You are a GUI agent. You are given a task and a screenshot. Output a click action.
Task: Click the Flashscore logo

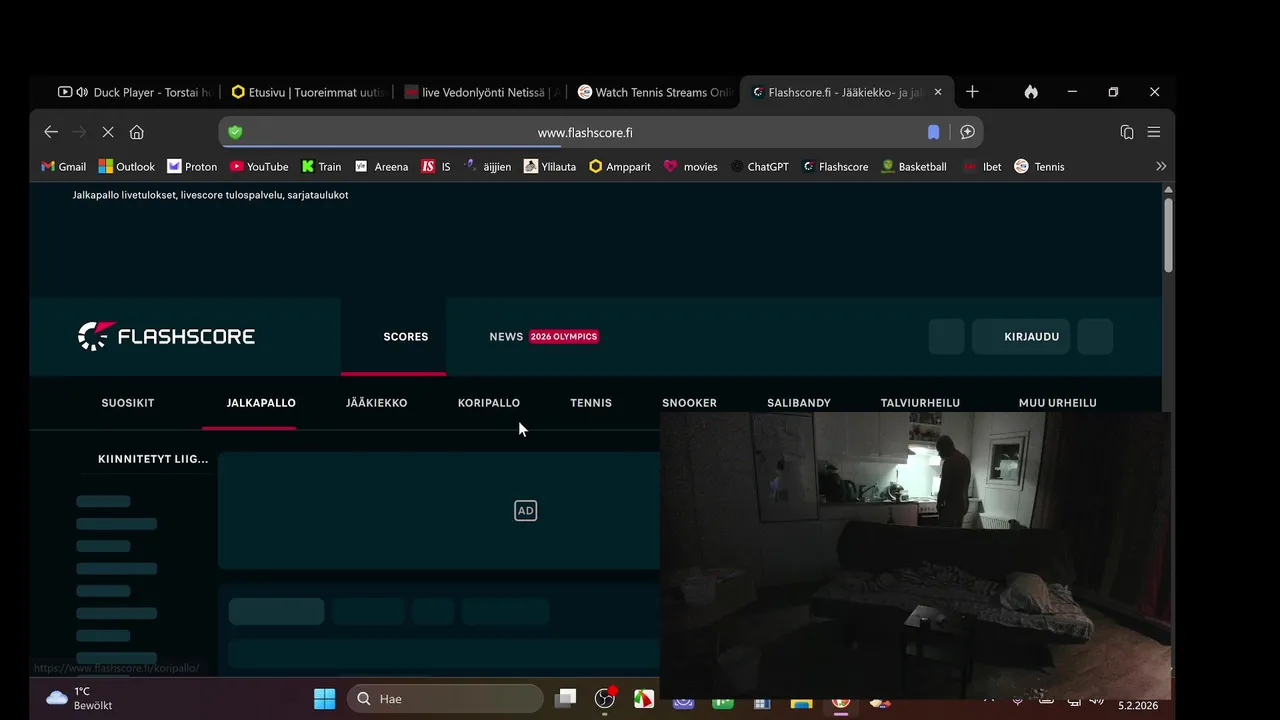(x=167, y=336)
